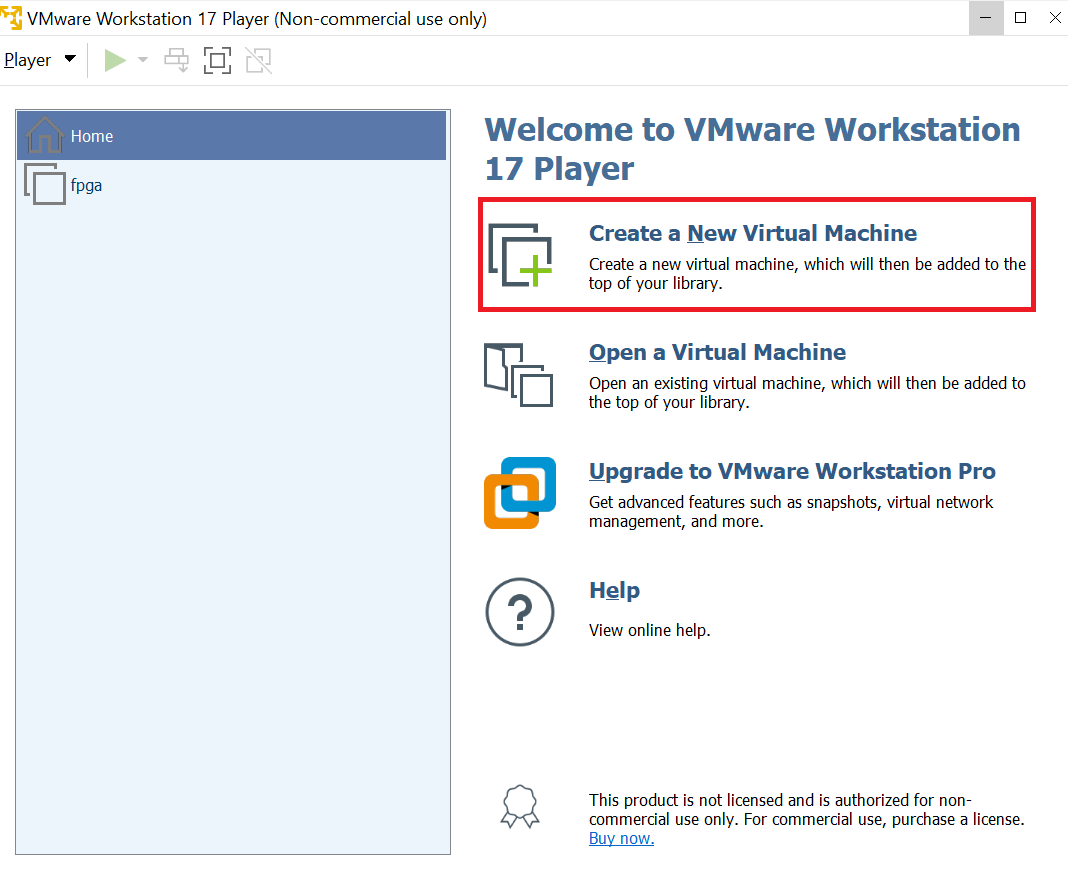
Task: Click Send Ctrl+Alt+Del toolbar icon
Action: point(177,60)
